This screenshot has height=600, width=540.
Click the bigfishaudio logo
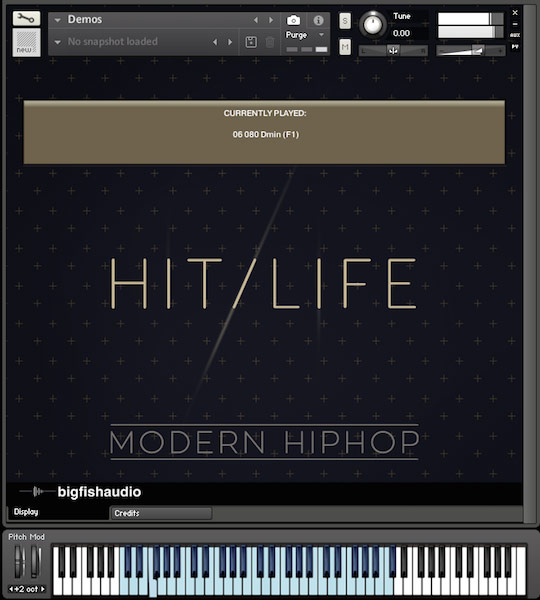click(80, 492)
